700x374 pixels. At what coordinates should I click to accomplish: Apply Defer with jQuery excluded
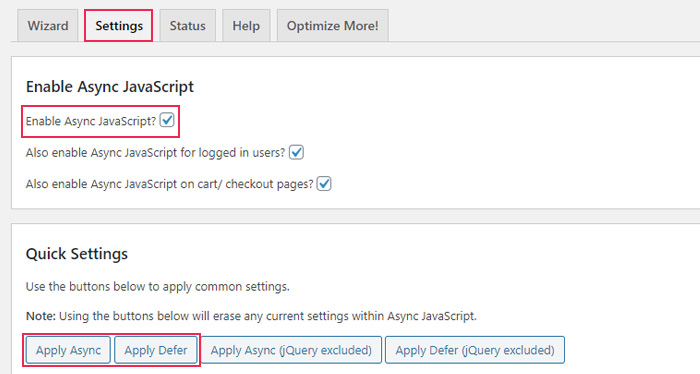coord(475,350)
